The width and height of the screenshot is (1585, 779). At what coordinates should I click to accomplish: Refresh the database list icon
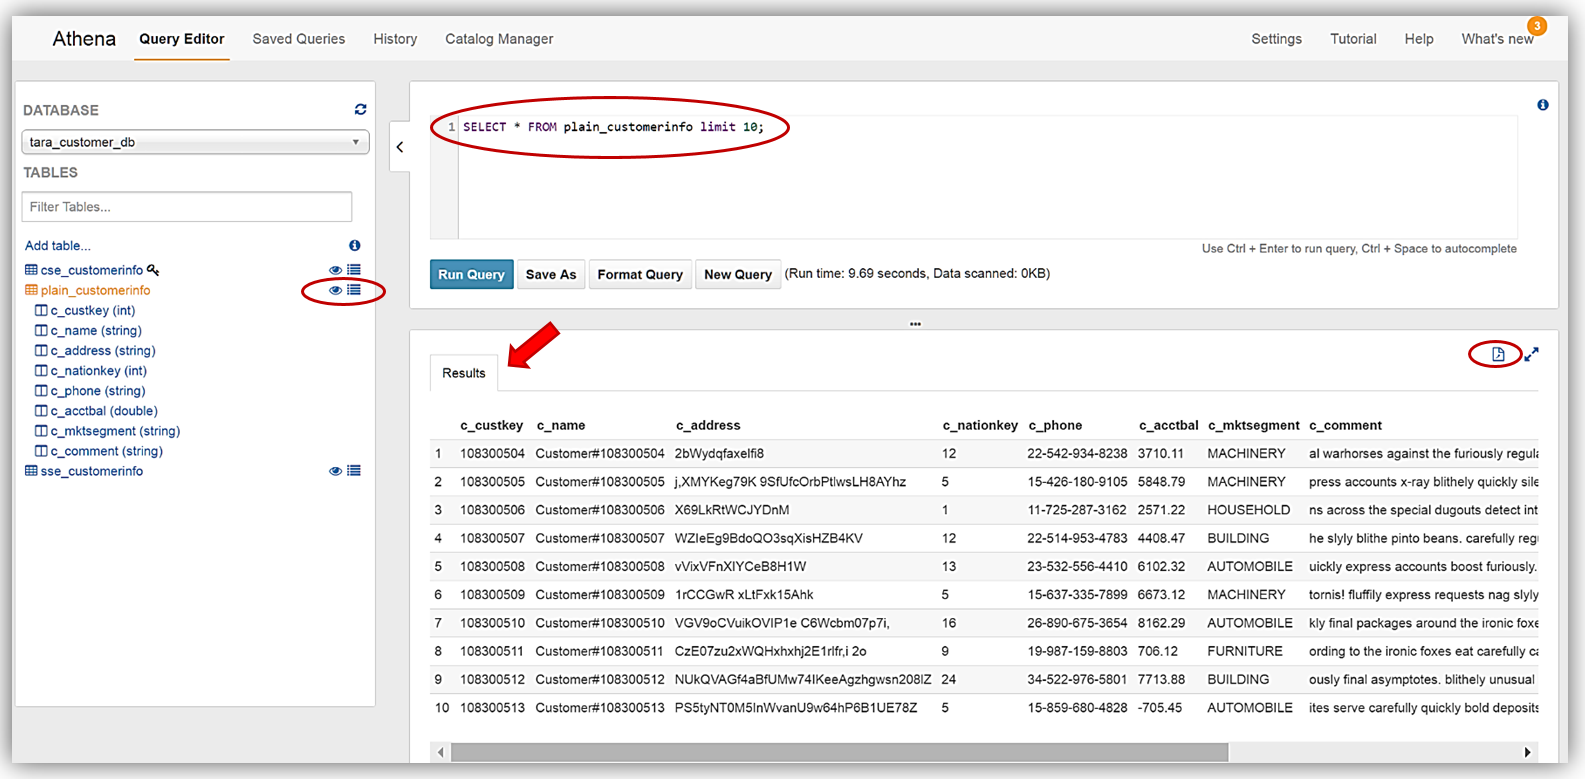(x=360, y=110)
